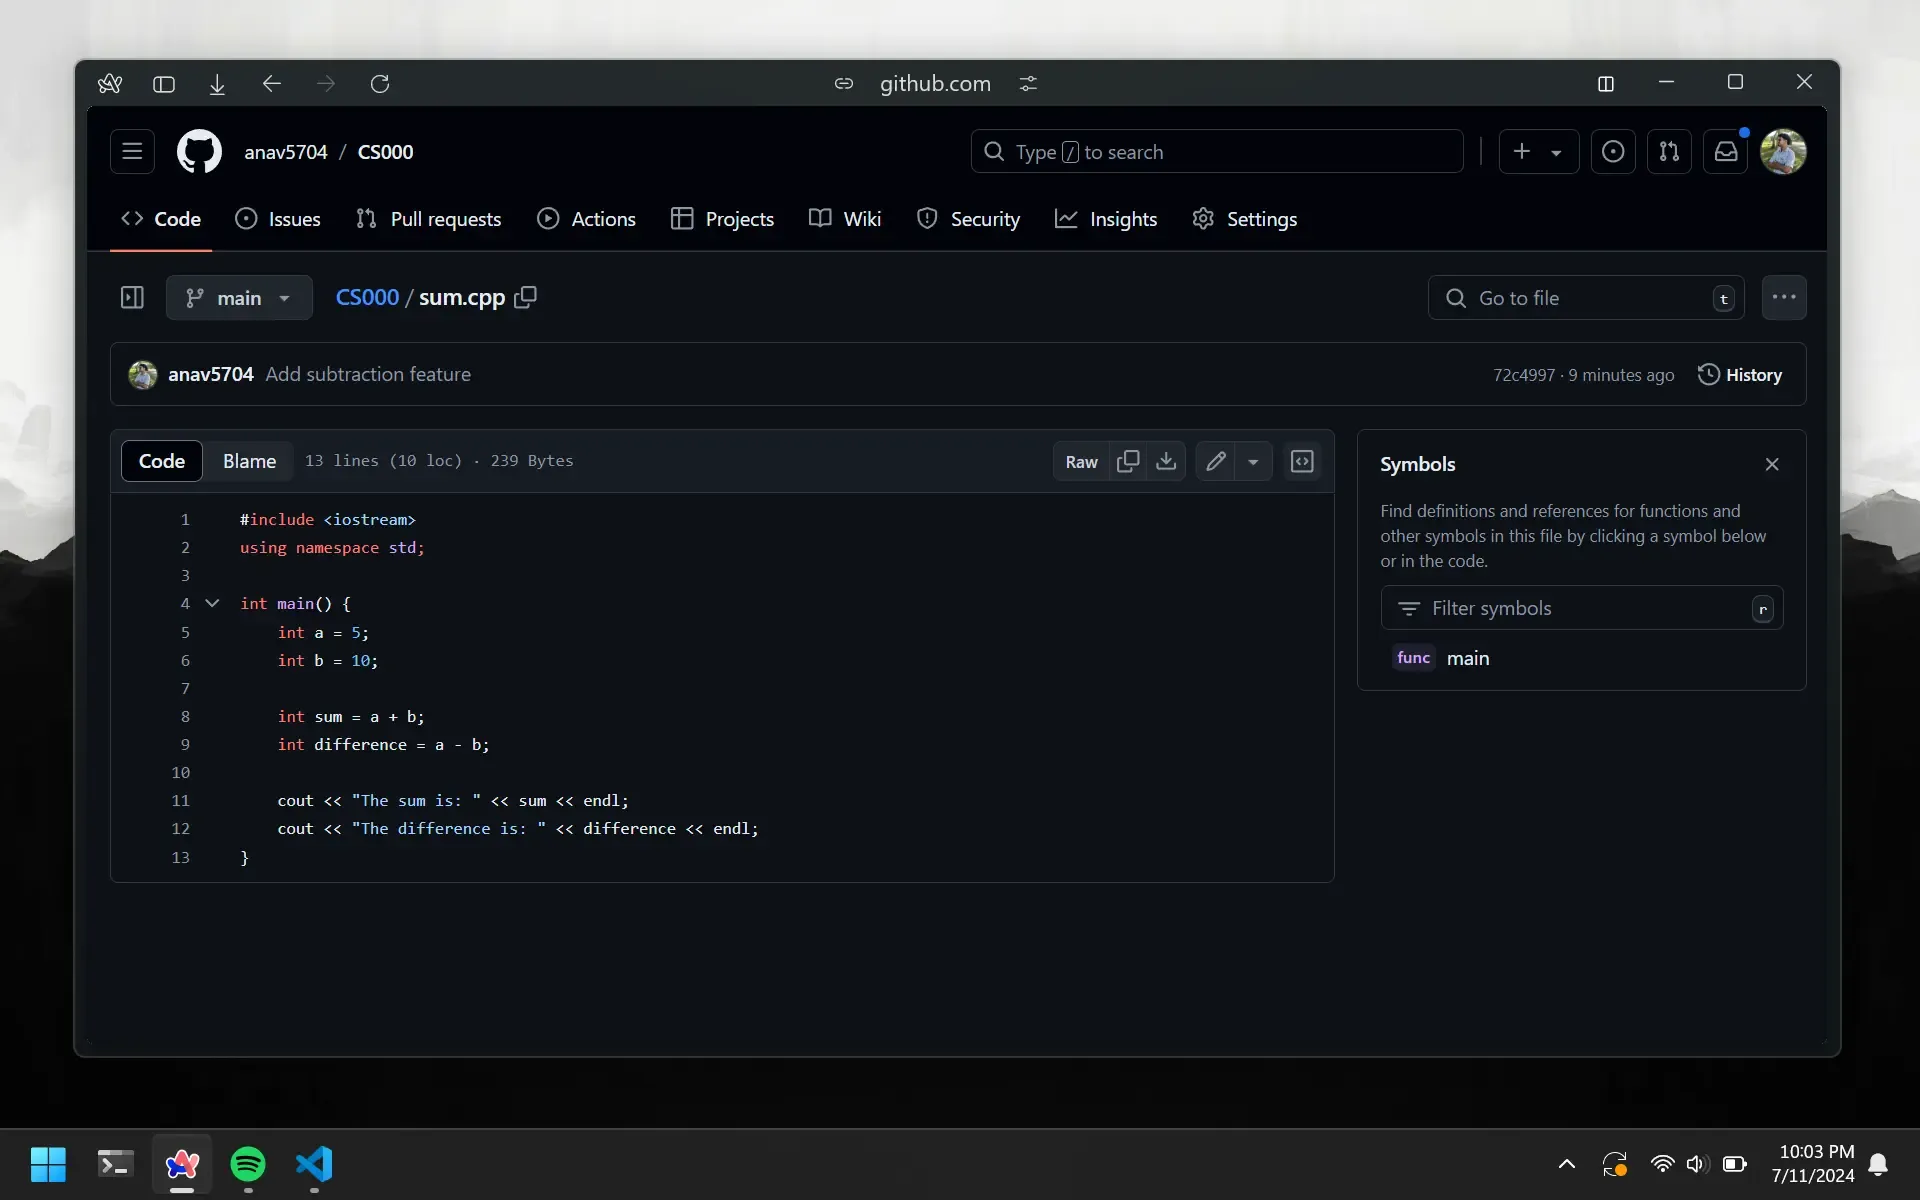Click the copy repository name icon
1920x1200 pixels.
coord(525,297)
